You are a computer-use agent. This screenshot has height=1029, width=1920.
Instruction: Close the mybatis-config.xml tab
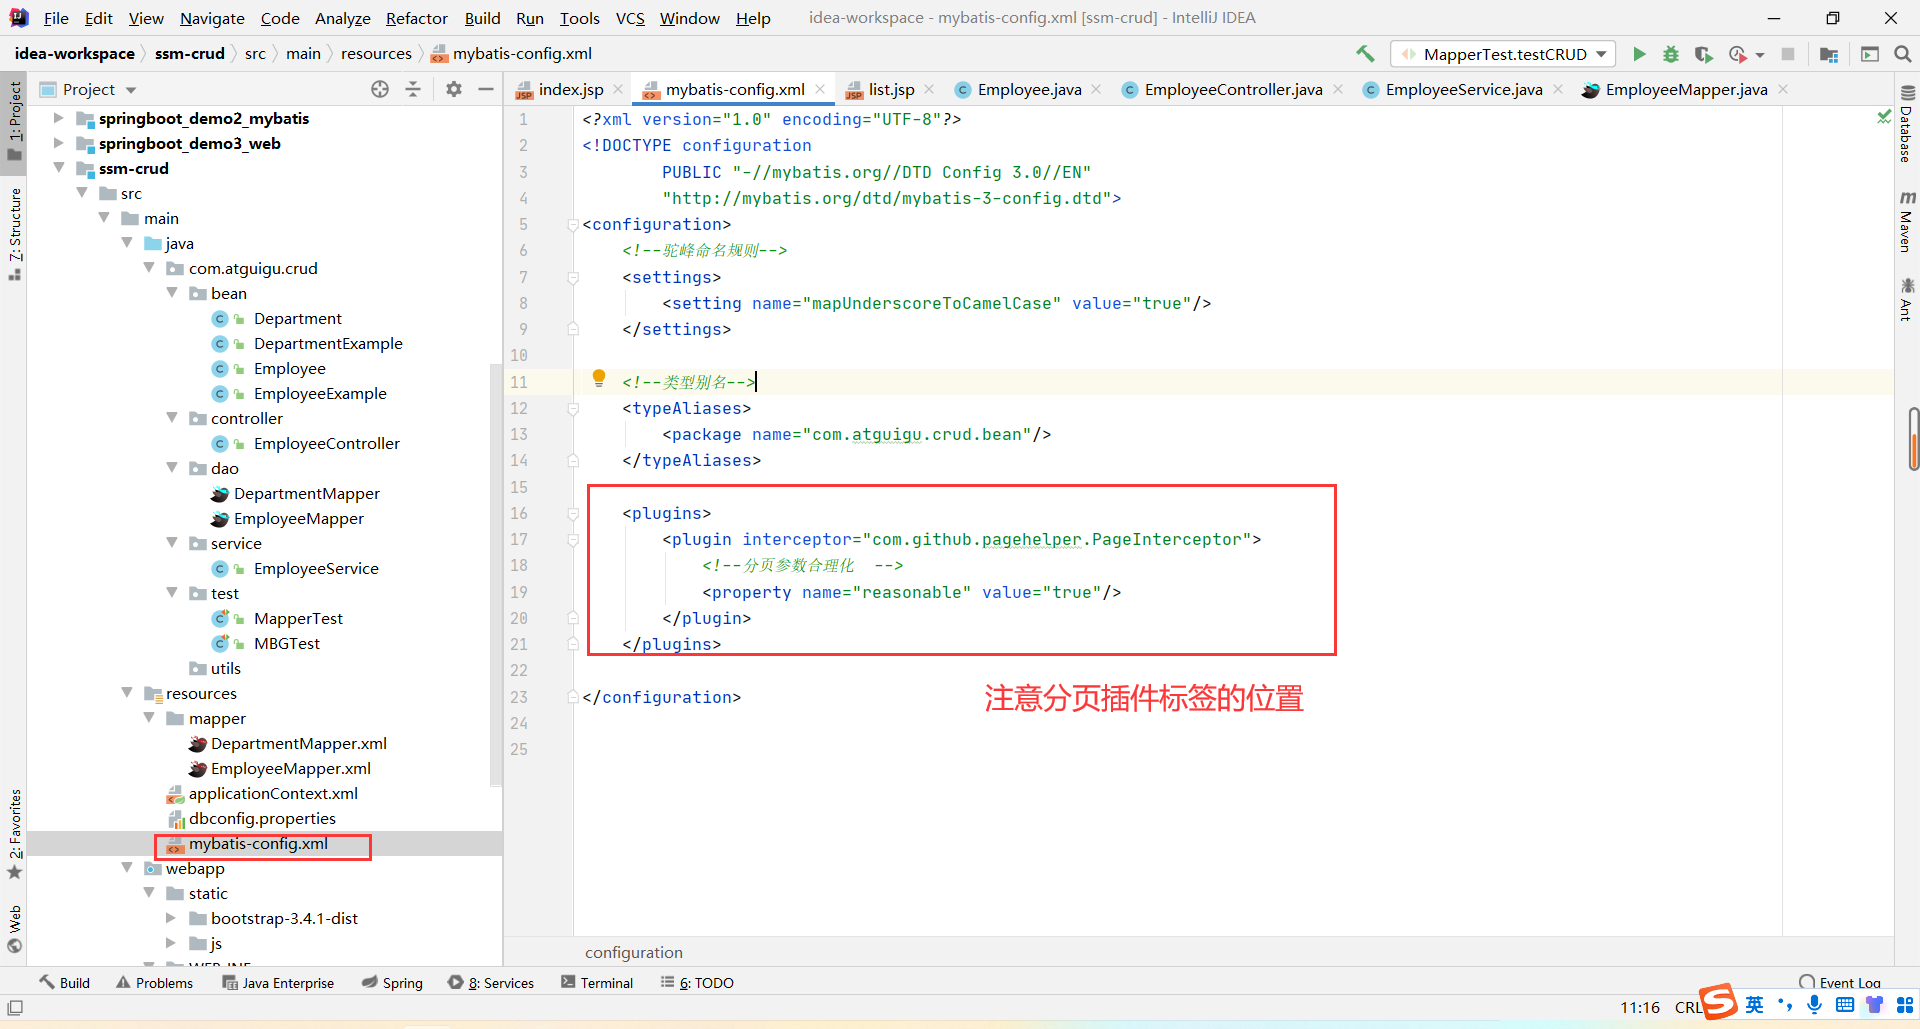coord(820,89)
